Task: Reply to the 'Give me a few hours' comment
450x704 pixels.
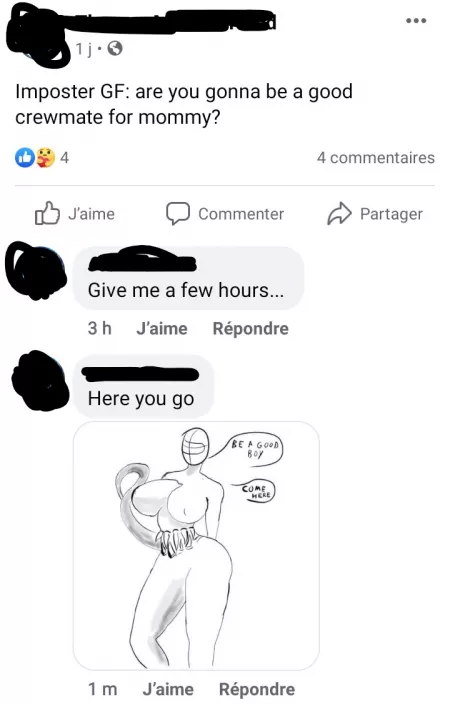Action: click(x=251, y=328)
